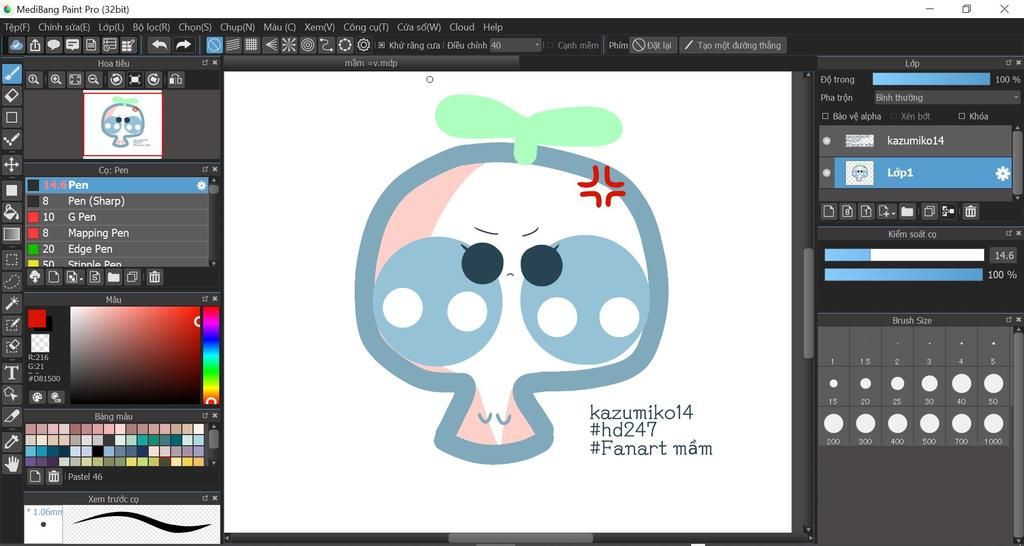Select the Bucket fill tool
The height and width of the screenshot is (546, 1024).
click(x=12, y=212)
